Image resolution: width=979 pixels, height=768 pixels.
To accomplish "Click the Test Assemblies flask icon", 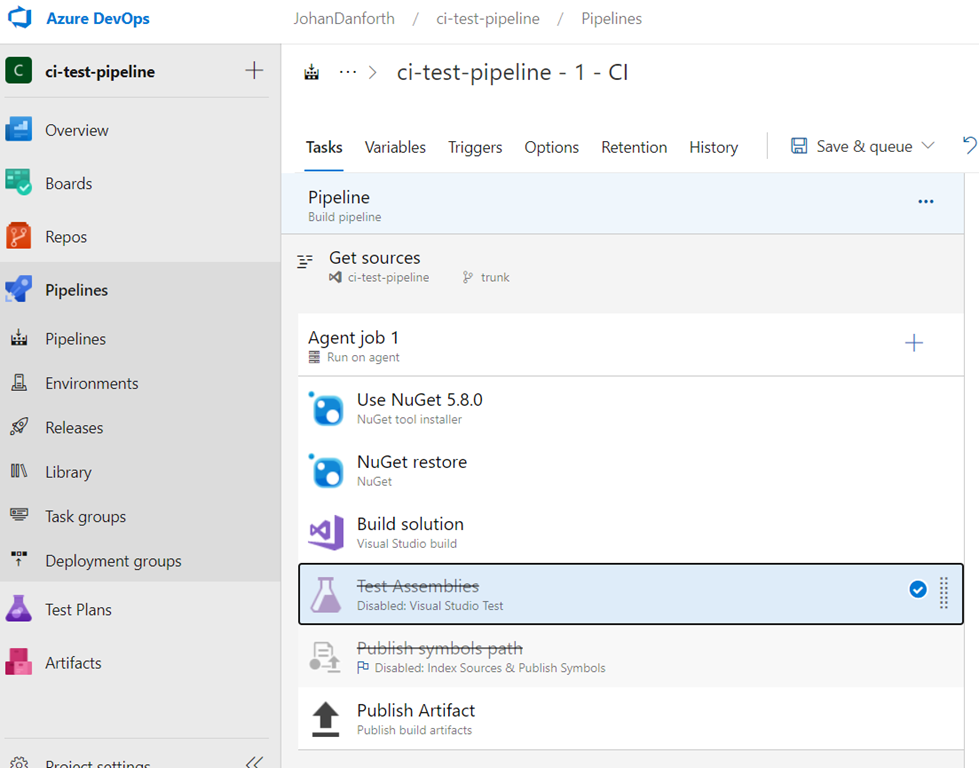I will [x=327, y=594].
